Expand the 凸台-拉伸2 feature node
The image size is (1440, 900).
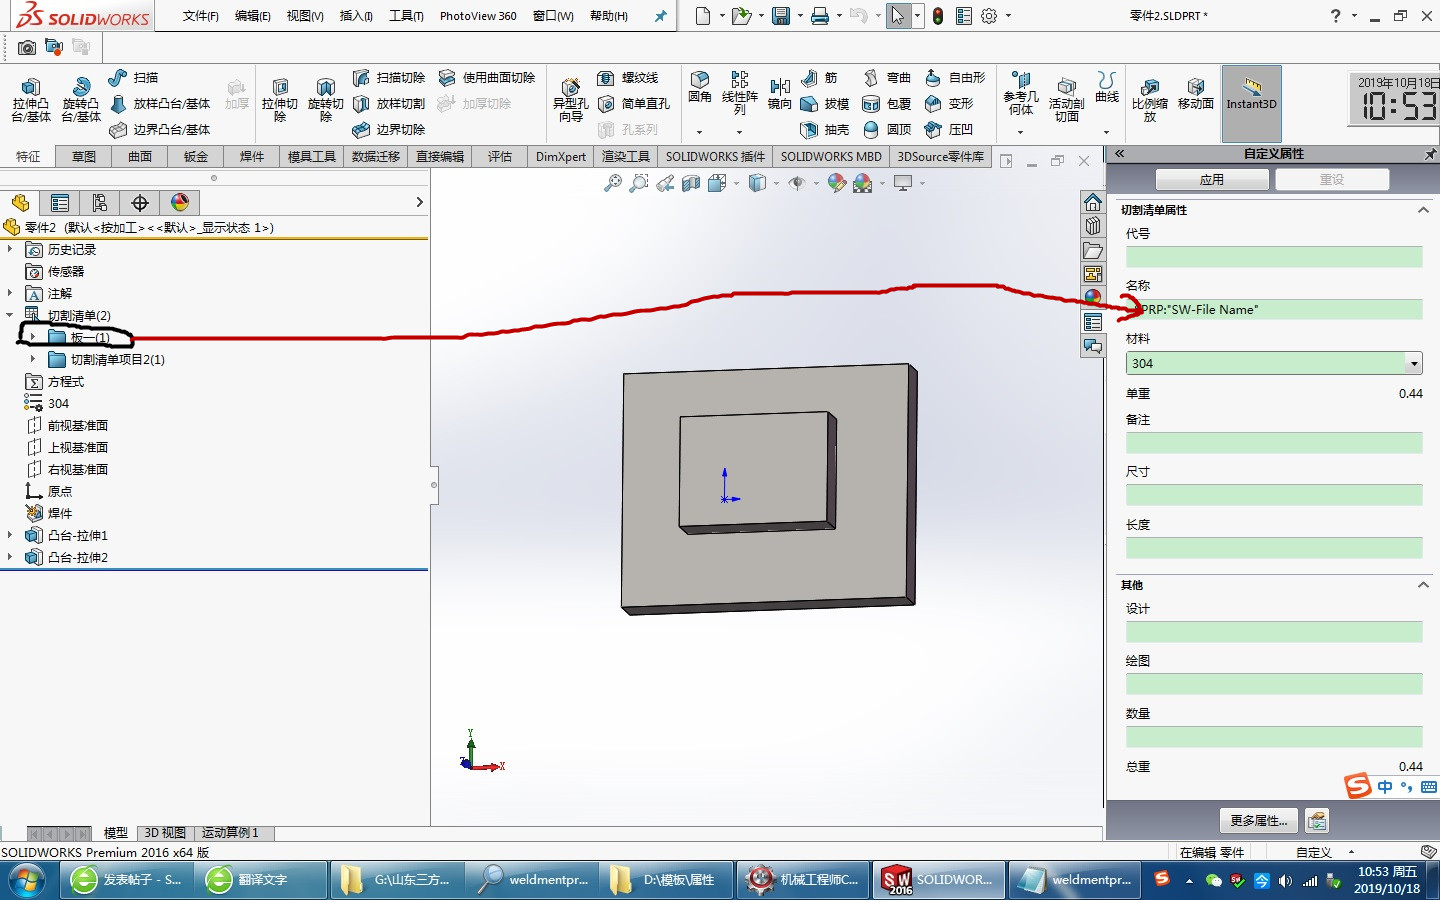point(10,557)
